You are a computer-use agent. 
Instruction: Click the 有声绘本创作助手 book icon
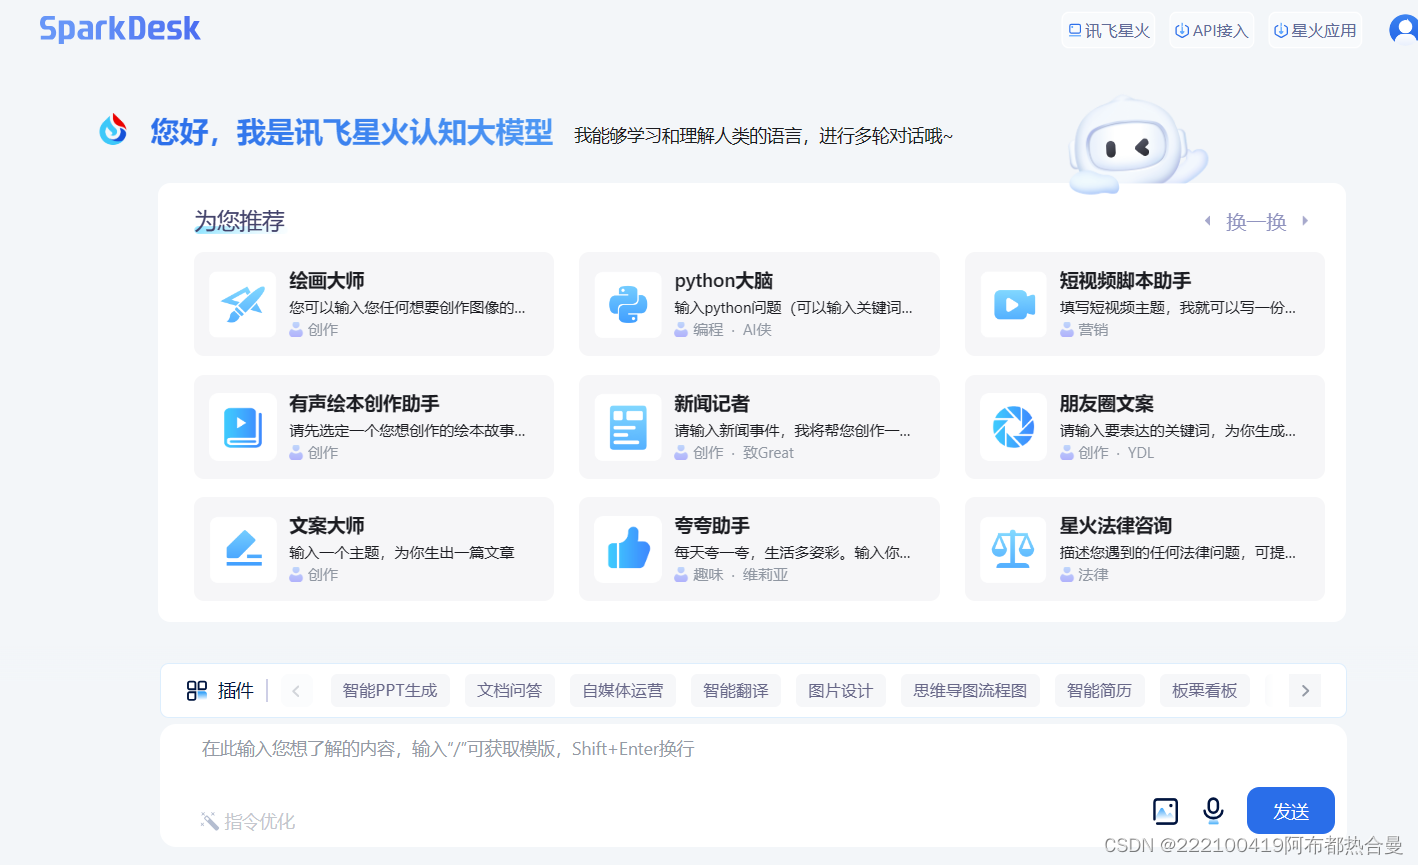(x=243, y=427)
